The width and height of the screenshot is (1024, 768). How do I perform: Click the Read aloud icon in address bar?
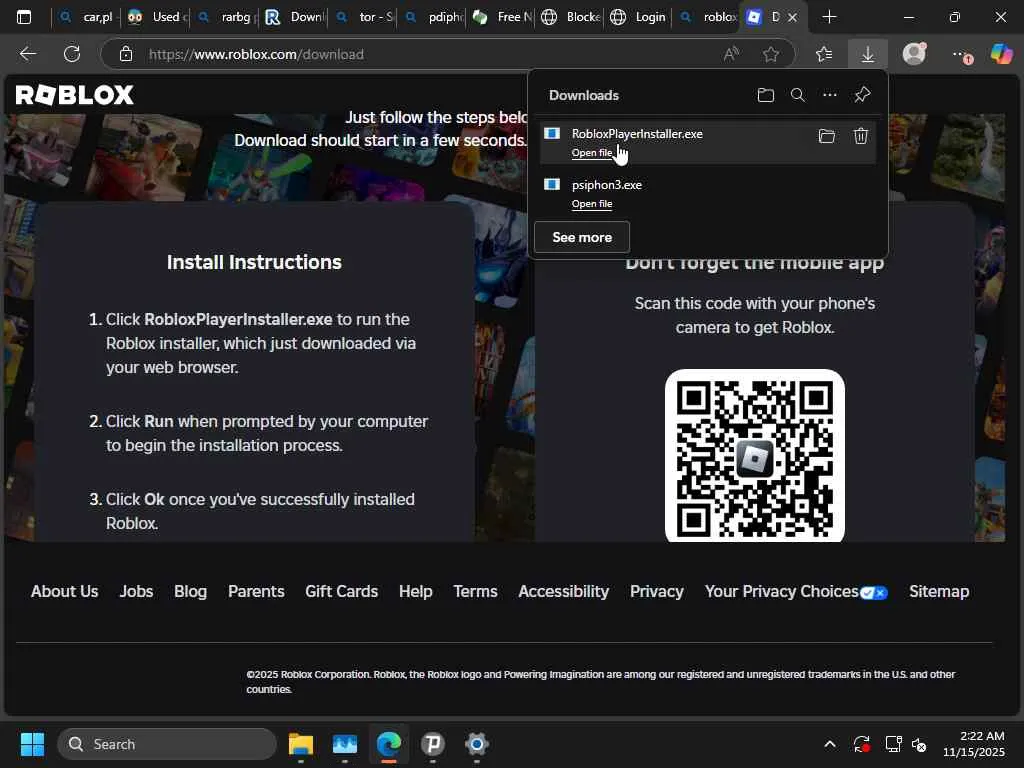click(x=731, y=54)
